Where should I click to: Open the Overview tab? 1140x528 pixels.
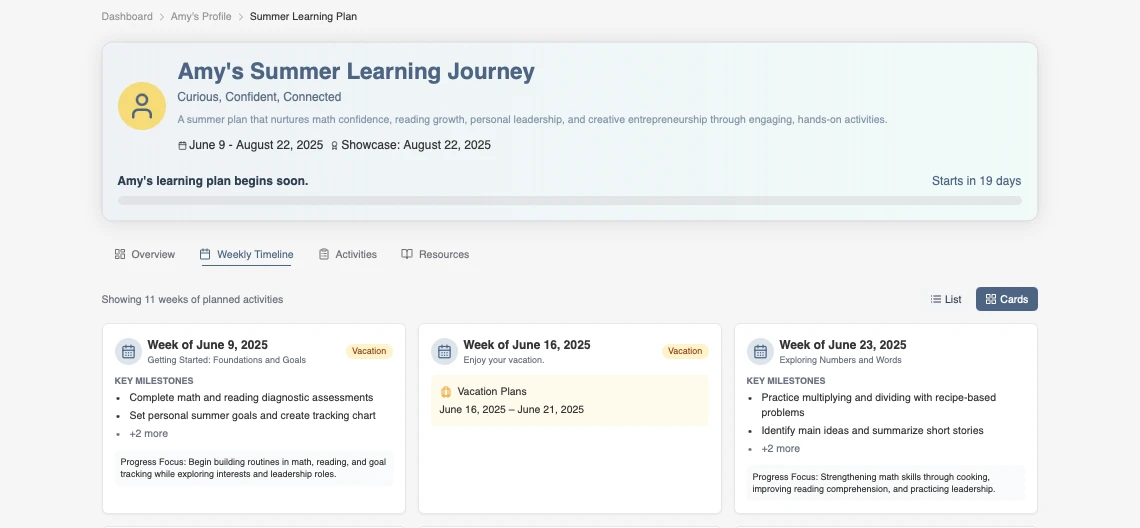point(145,254)
